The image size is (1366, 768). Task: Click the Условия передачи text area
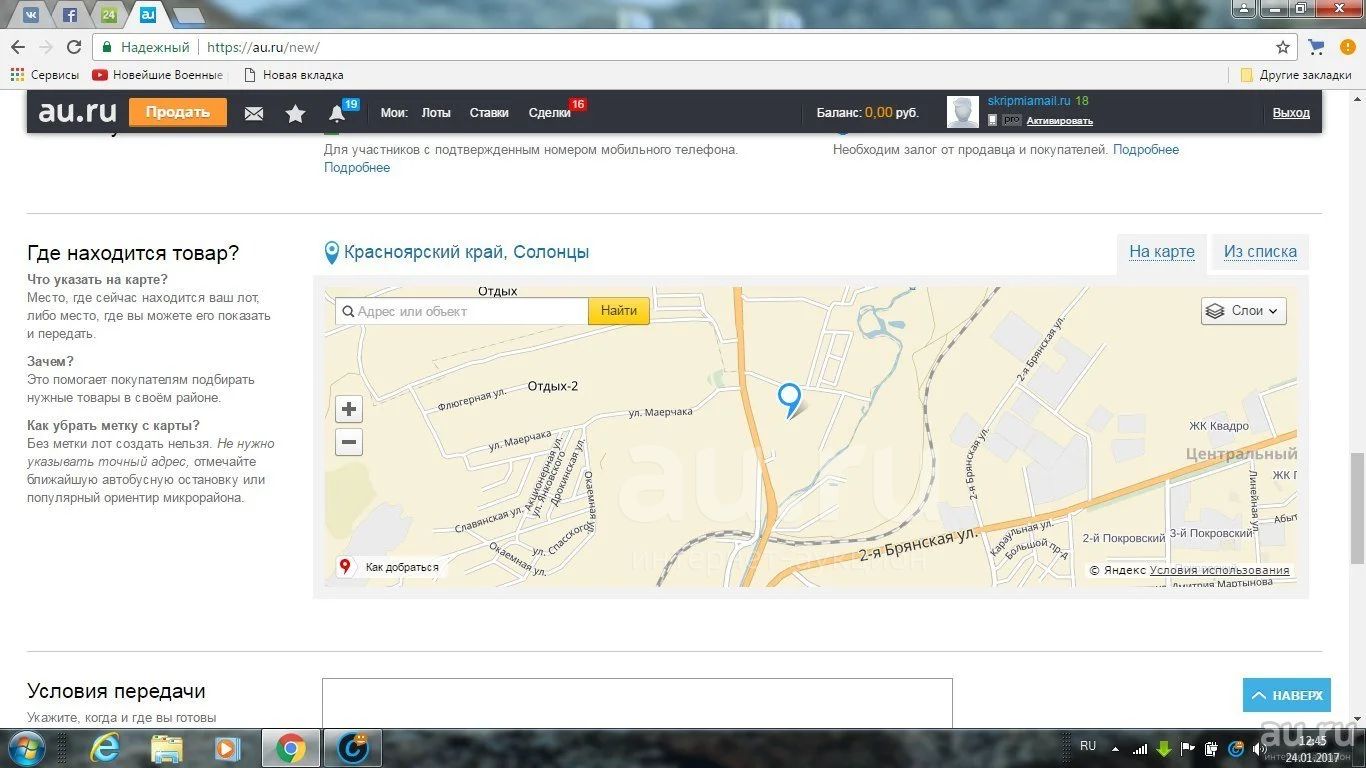pyautogui.click(x=637, y=704)
